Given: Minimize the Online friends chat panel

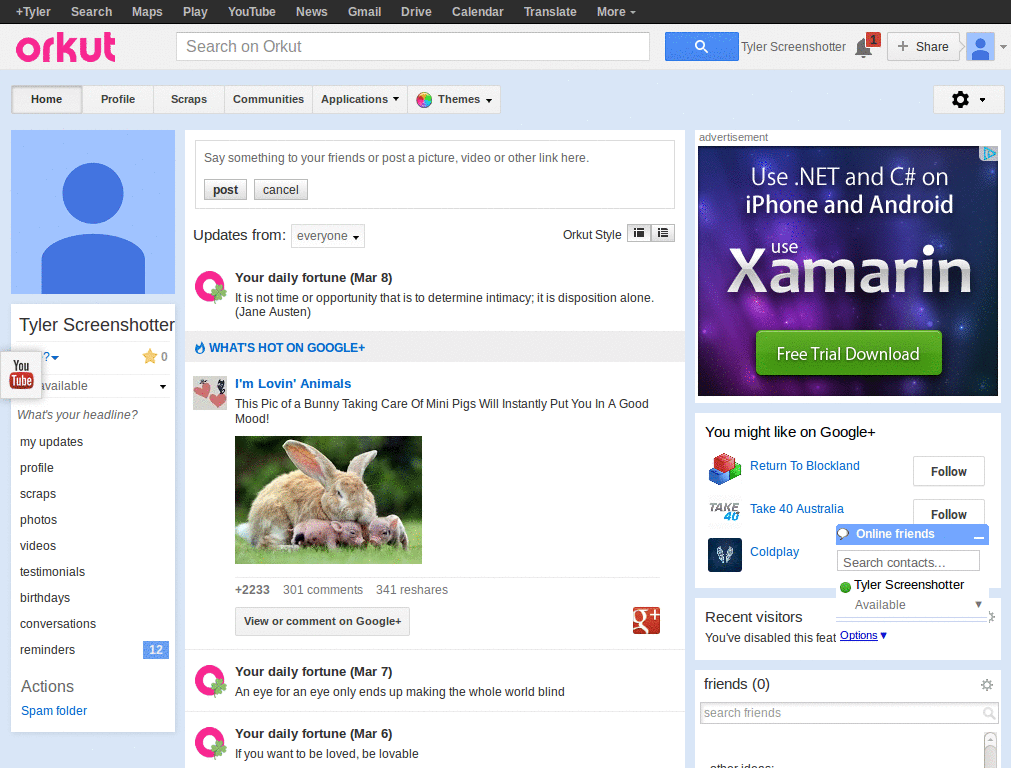Looking at the screenshot, I should pyautogui.click(x=978, y=536).
